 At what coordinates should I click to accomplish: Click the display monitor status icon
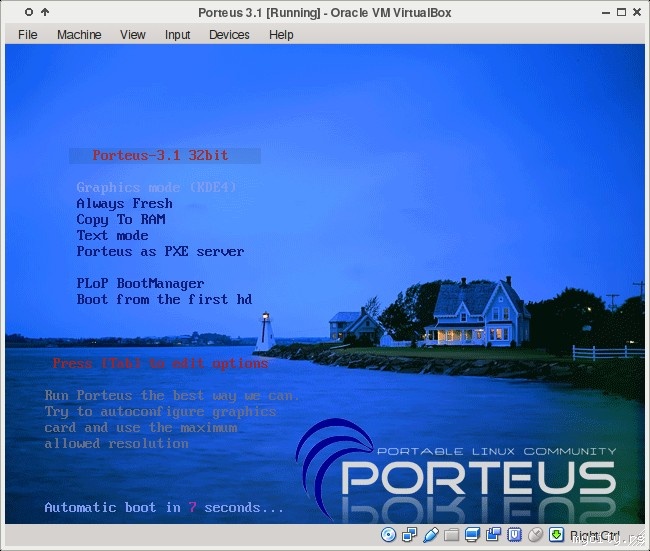coord(472,535)
